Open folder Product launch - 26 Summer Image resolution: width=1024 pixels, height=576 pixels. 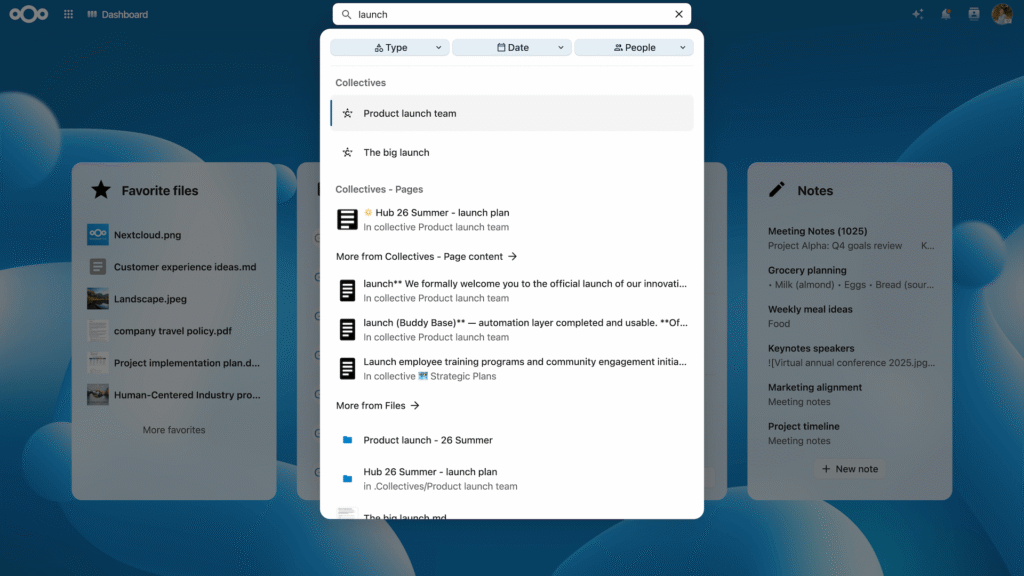pyautogui.click(x=512, y=440)
